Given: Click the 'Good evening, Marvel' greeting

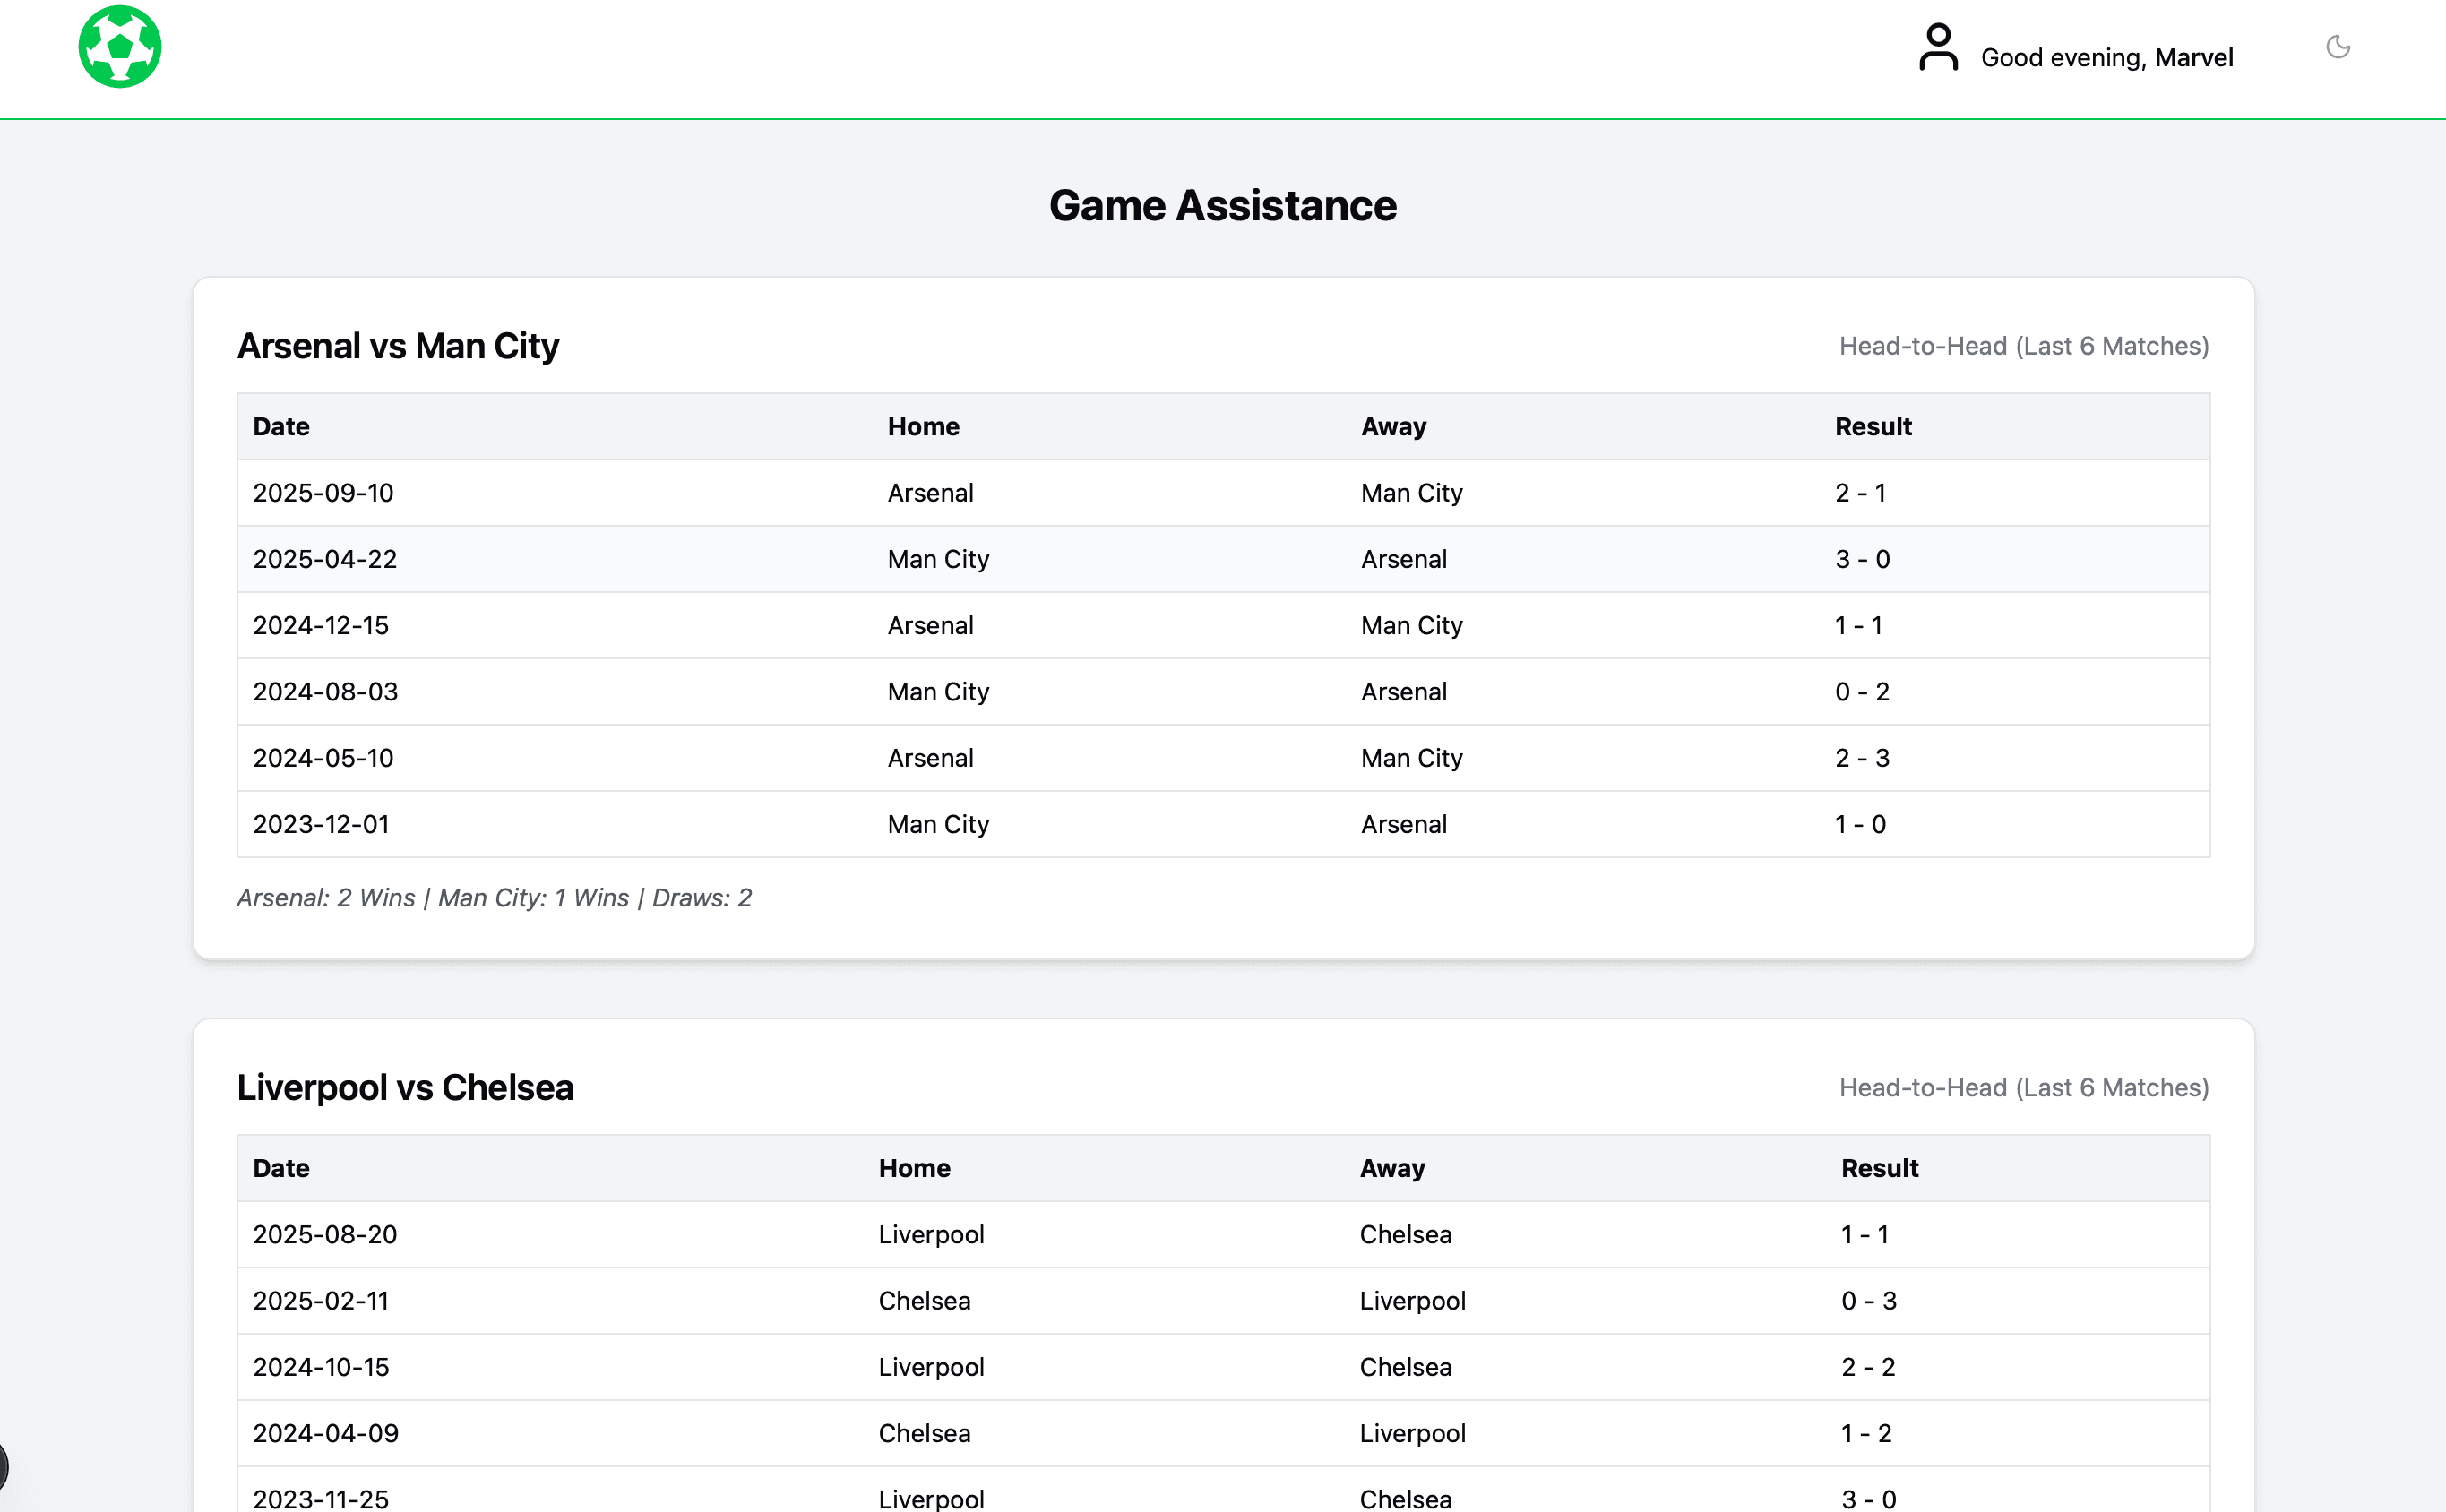Looking at the screenshot, I should pyautogui.click(x=2106, y=58).
